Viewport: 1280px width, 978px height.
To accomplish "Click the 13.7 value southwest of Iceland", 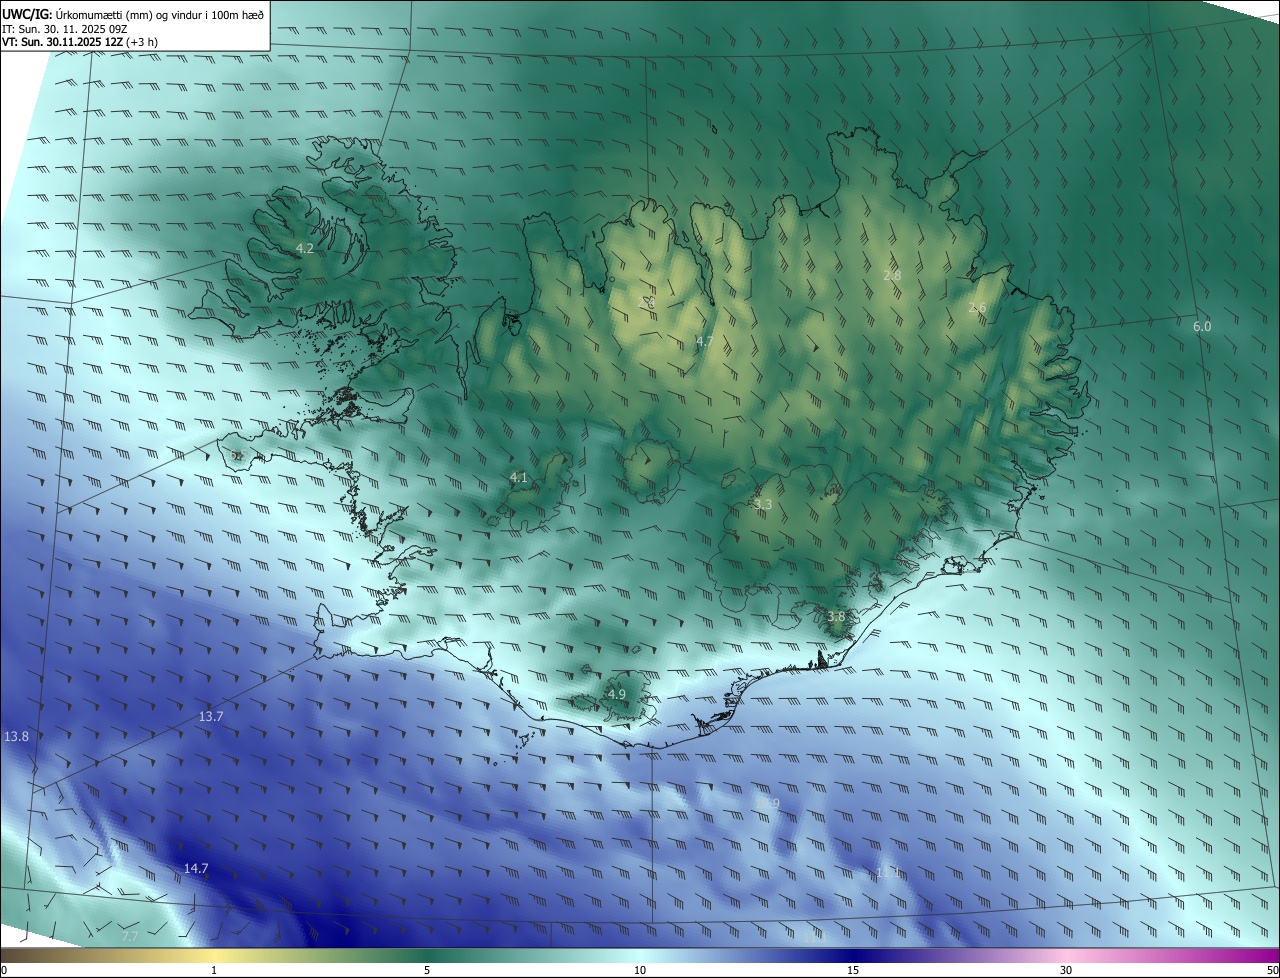I will point(211,717).
